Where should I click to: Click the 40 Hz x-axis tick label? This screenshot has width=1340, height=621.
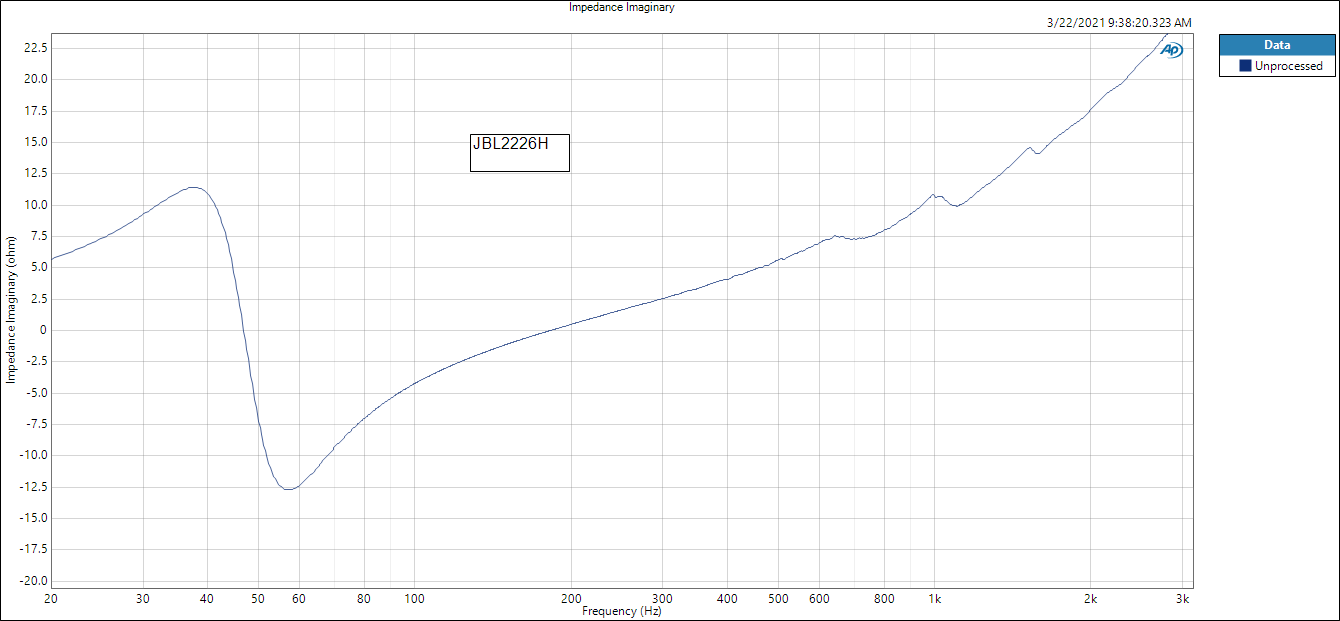pos(207,599)
